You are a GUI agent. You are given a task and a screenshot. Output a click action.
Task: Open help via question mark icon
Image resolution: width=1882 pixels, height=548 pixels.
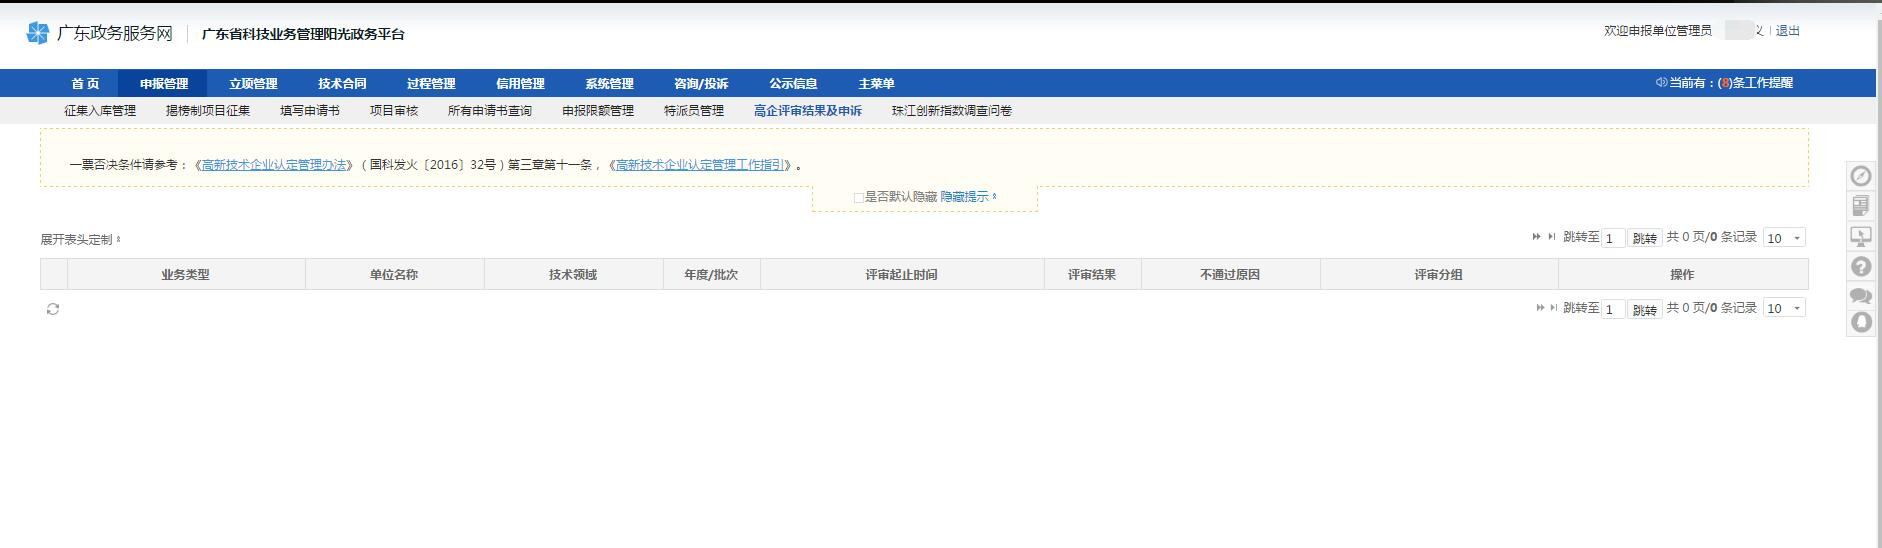pyautogui.click(x=1860, y=267)
